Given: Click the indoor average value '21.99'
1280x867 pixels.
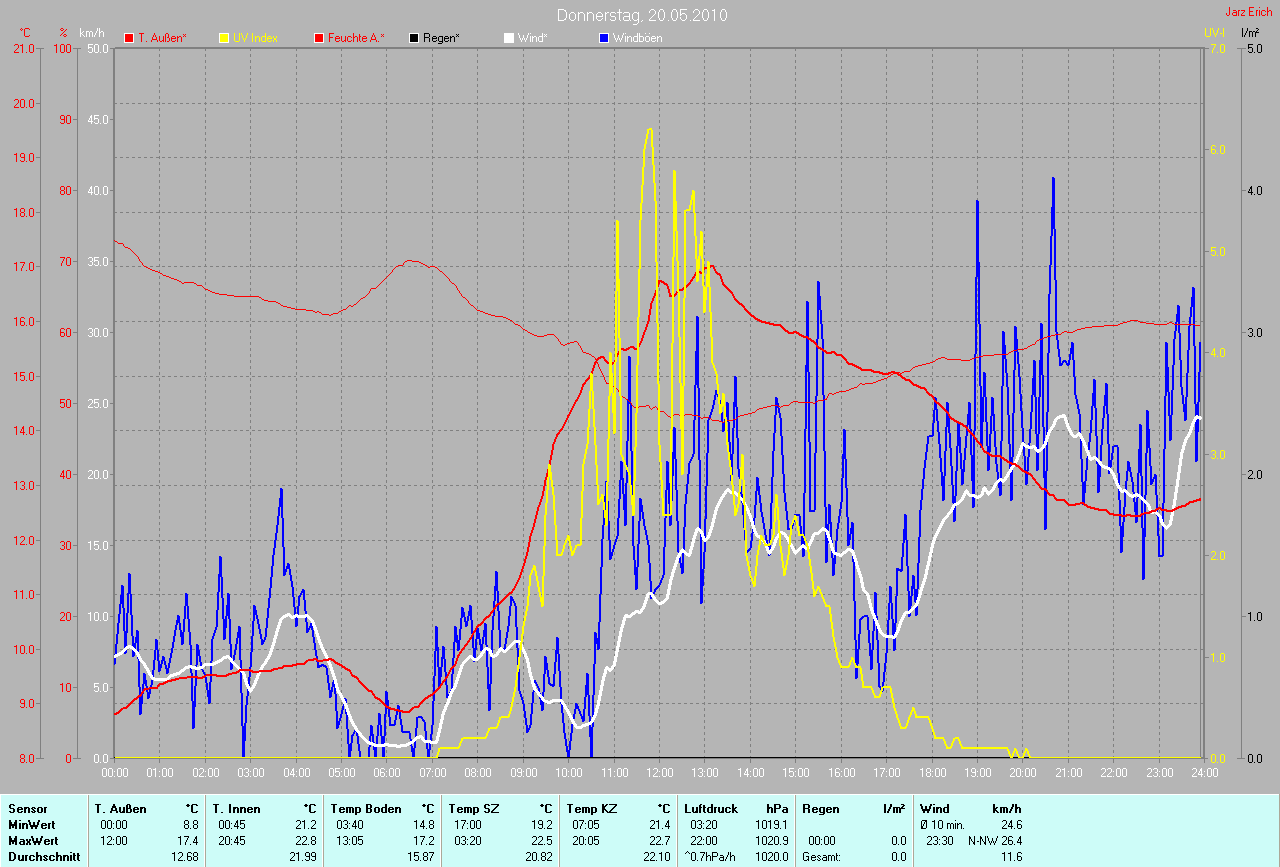Looking at the screenshot, I should pos(303,856).
